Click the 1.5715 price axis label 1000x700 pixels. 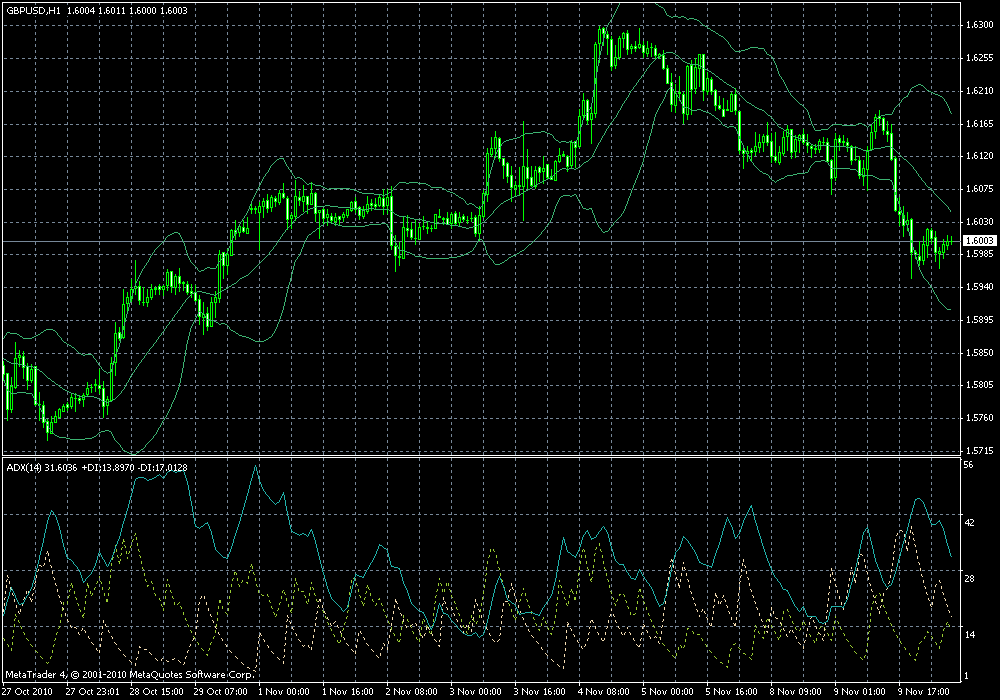[980, 451]
